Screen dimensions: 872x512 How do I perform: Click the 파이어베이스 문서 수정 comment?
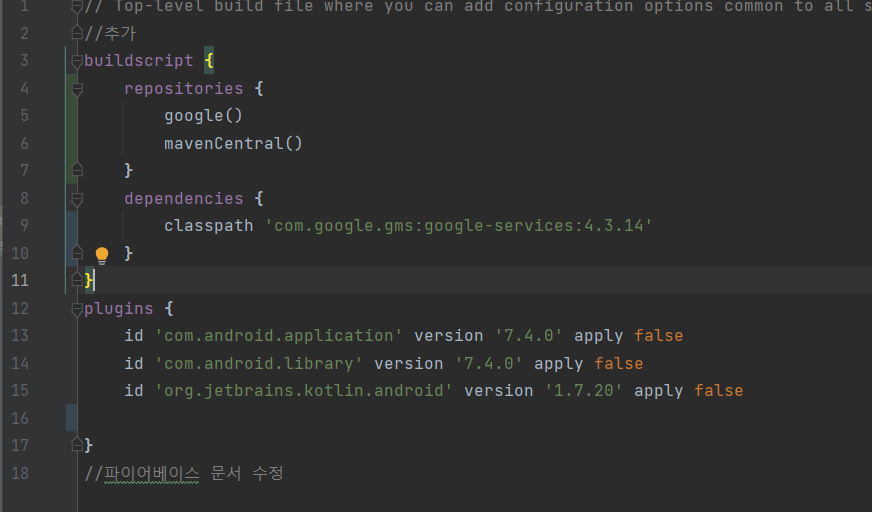coord(184,474)
